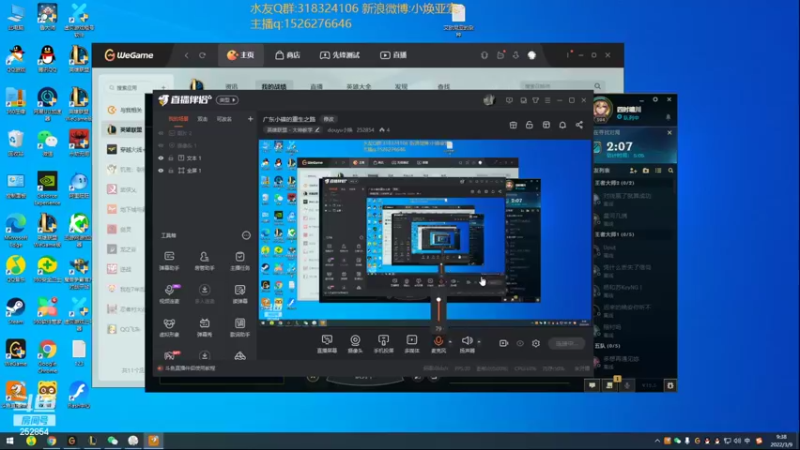Start recording with the record icon

click(503, 343)
